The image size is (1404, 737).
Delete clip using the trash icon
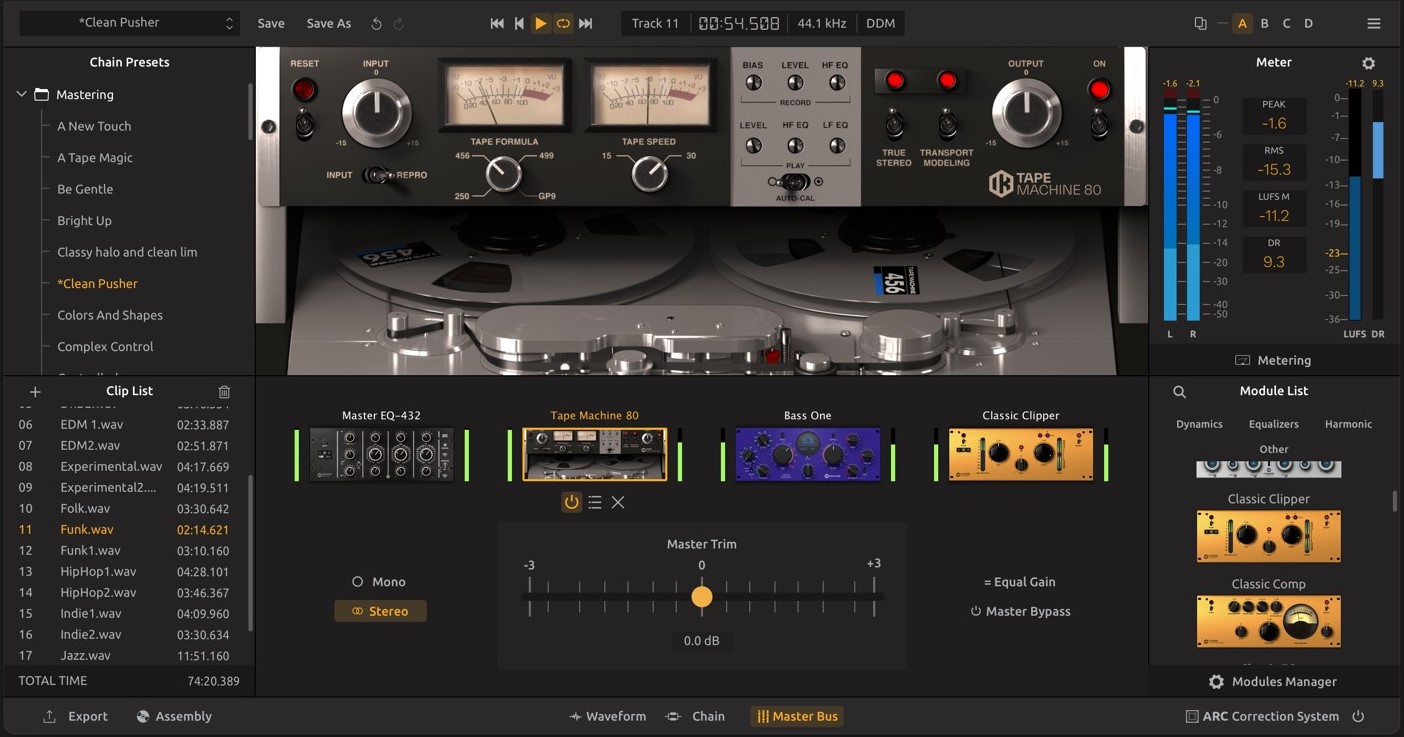pyautogui.click(x=224, y=392)
